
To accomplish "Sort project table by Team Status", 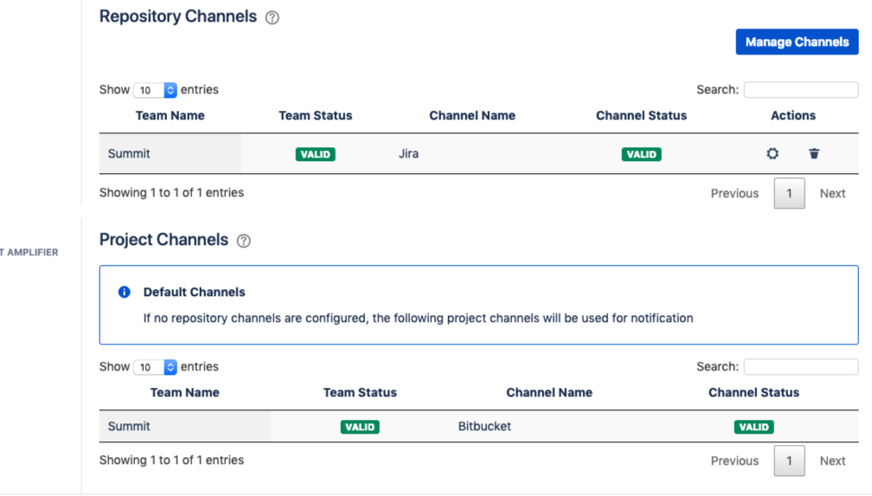I will pyautogui.click(x=360, y=393).
